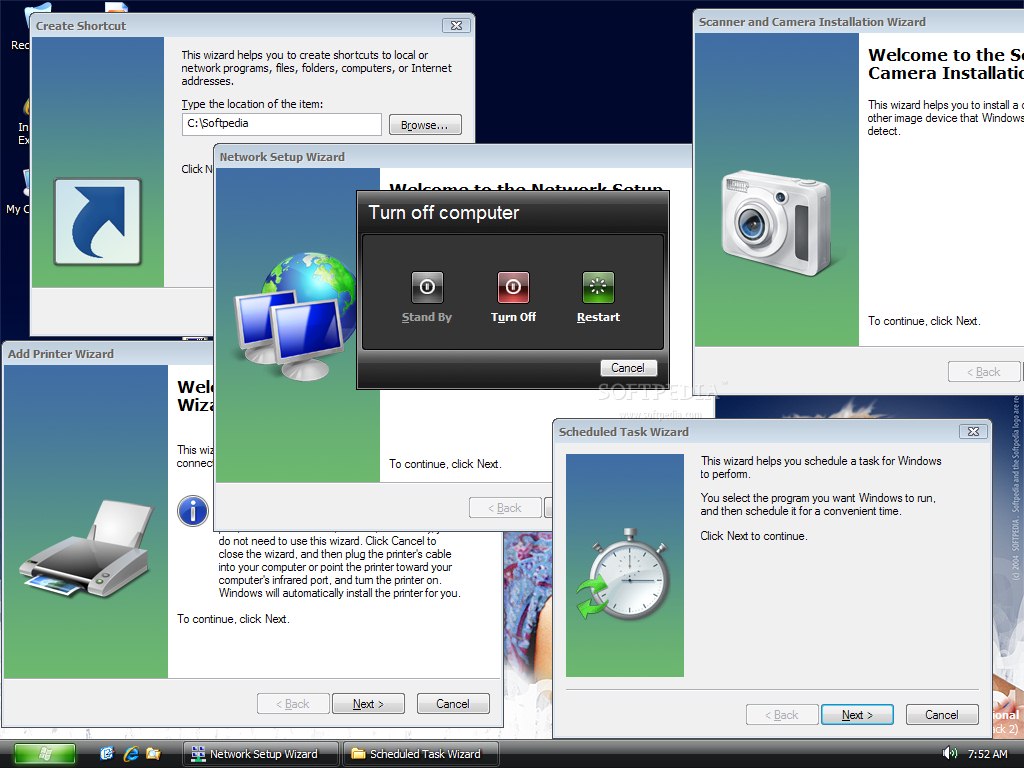
Task: Switch to Scheduled Task Wizard taskbar button
Action: point(421,754)
